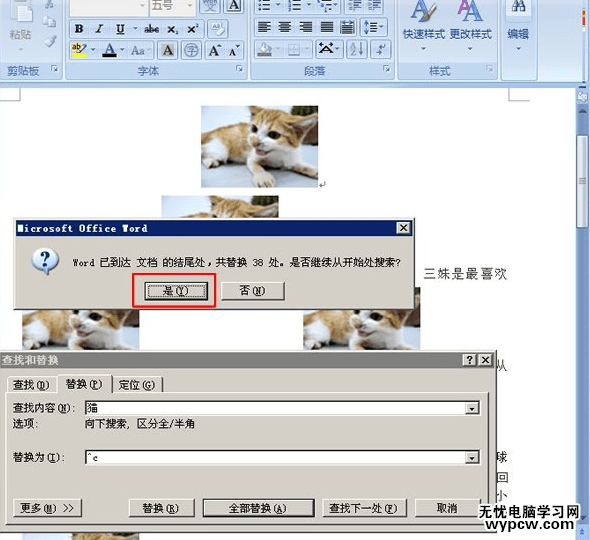Click No (否) in Word message box
590x540 pixels.
(x=252, y=291)
